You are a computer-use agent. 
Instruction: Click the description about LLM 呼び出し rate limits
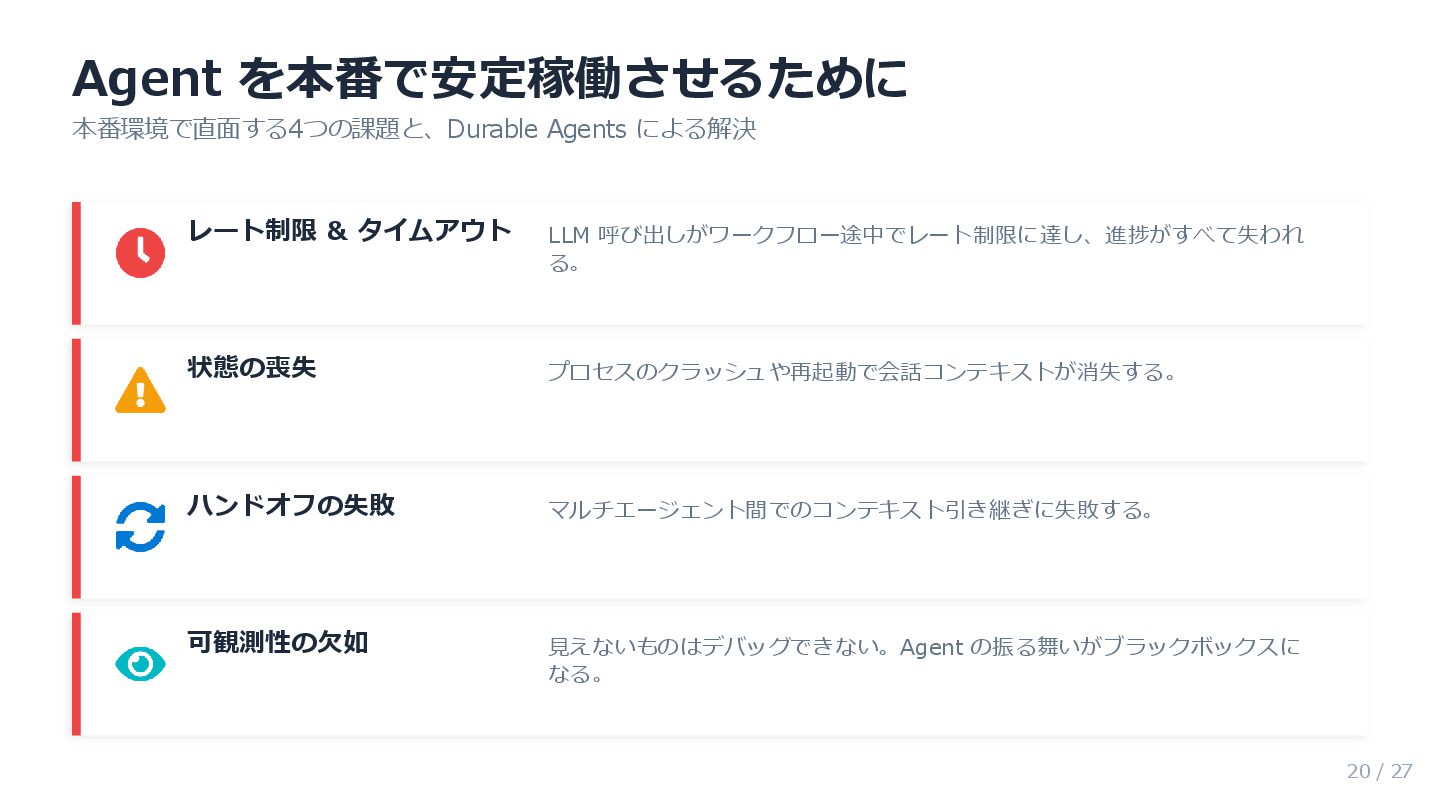925,236
